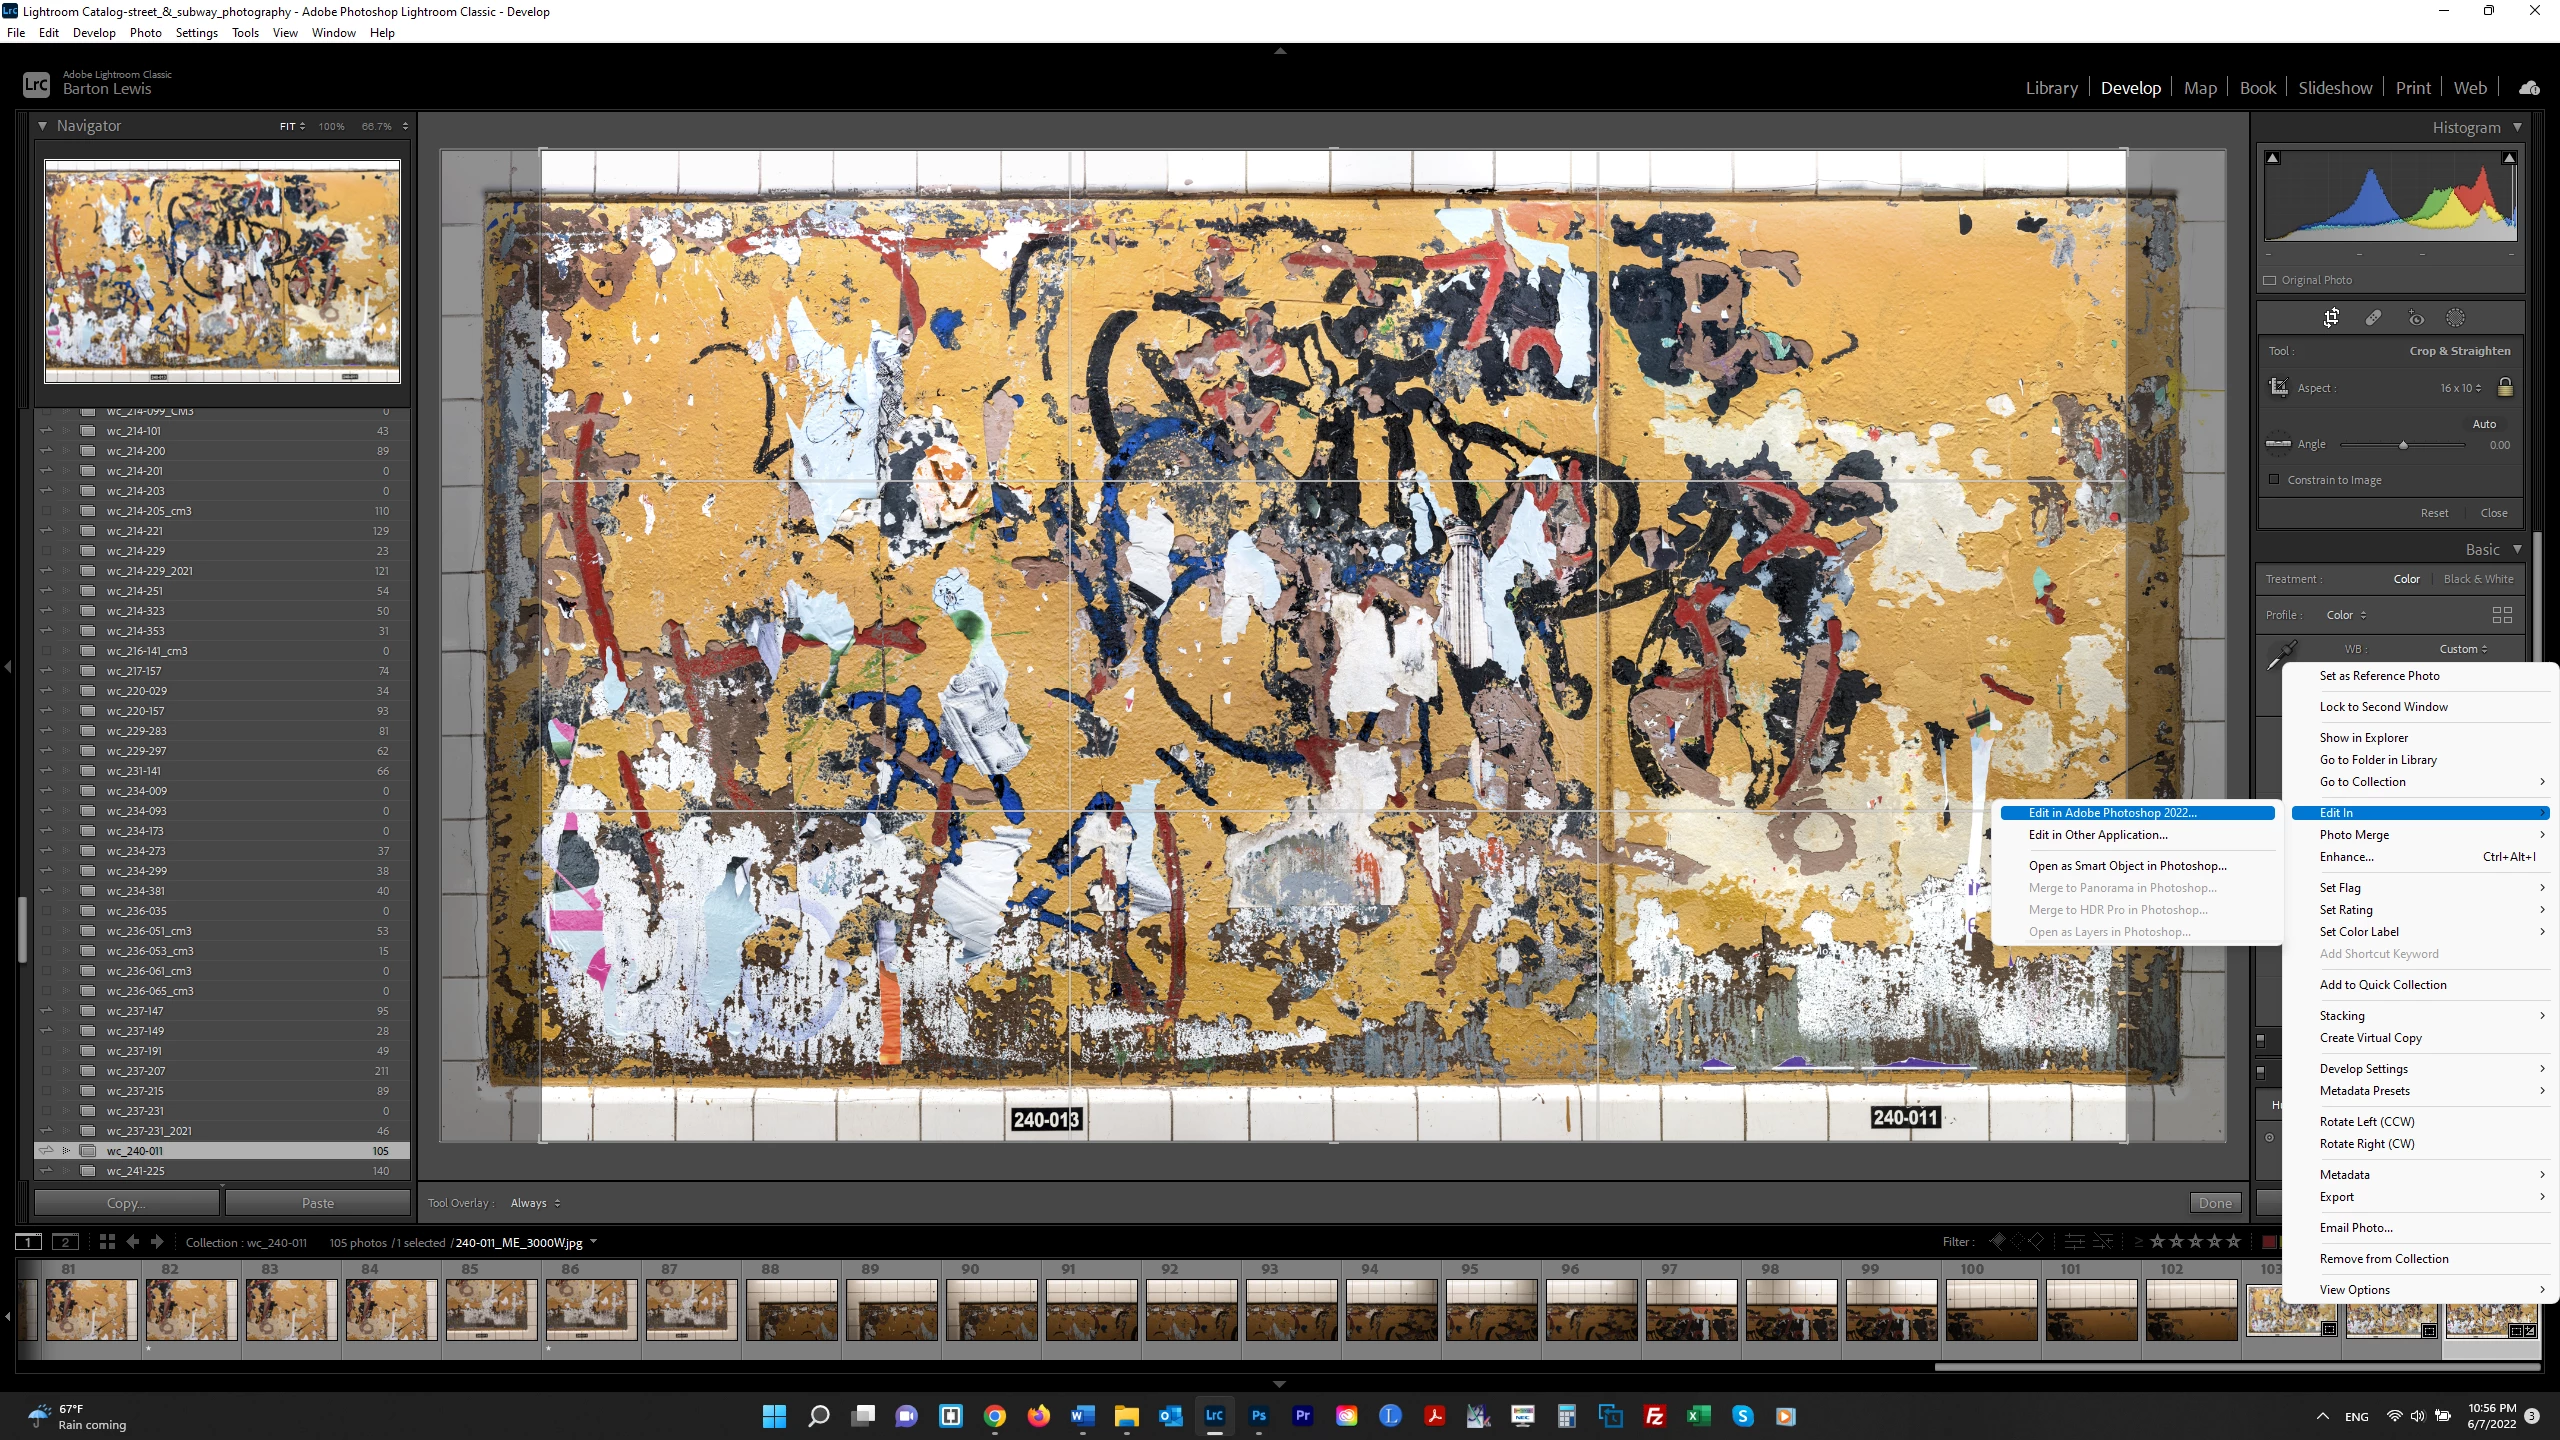Open the Masking tool
Viewport: 2560px width, 1440px height.
pyautogui.click(x=2455, y=318)
